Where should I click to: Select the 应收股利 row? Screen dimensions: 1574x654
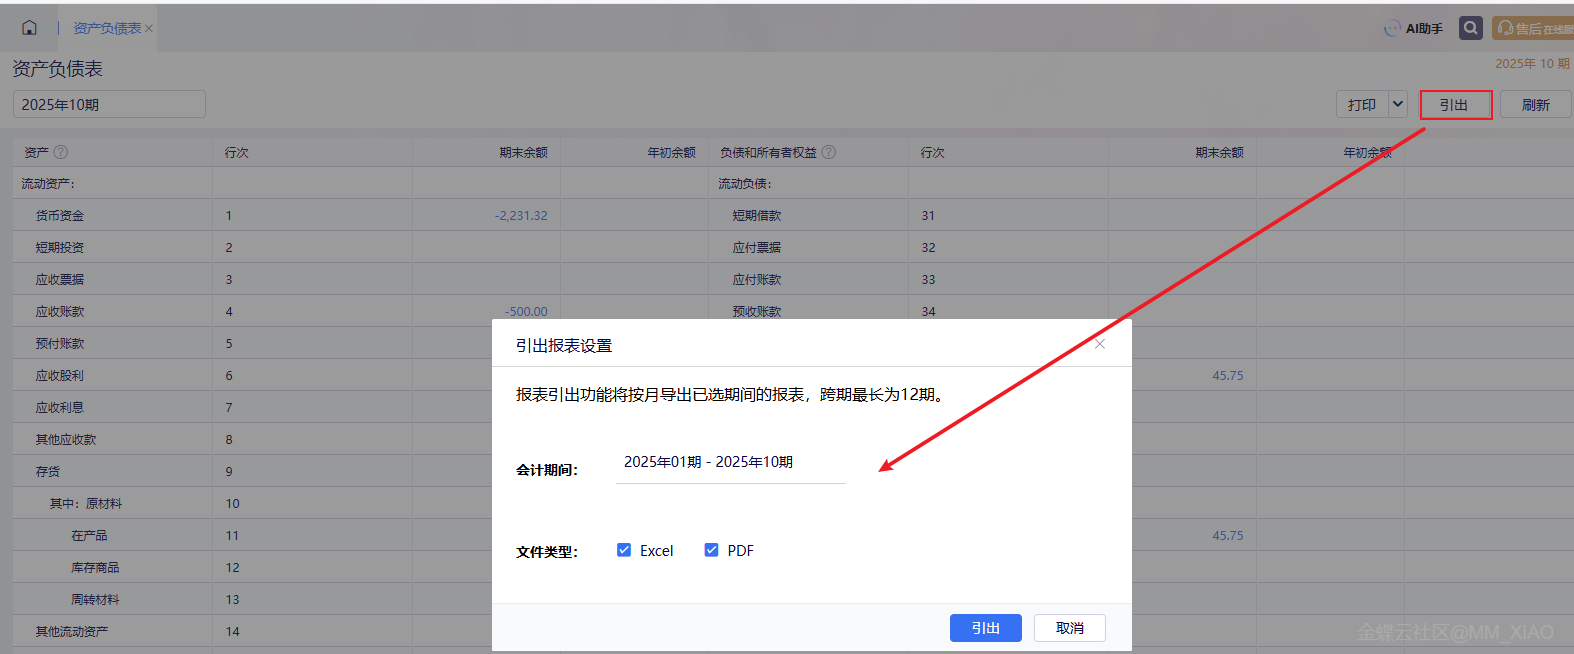point(60,376)
